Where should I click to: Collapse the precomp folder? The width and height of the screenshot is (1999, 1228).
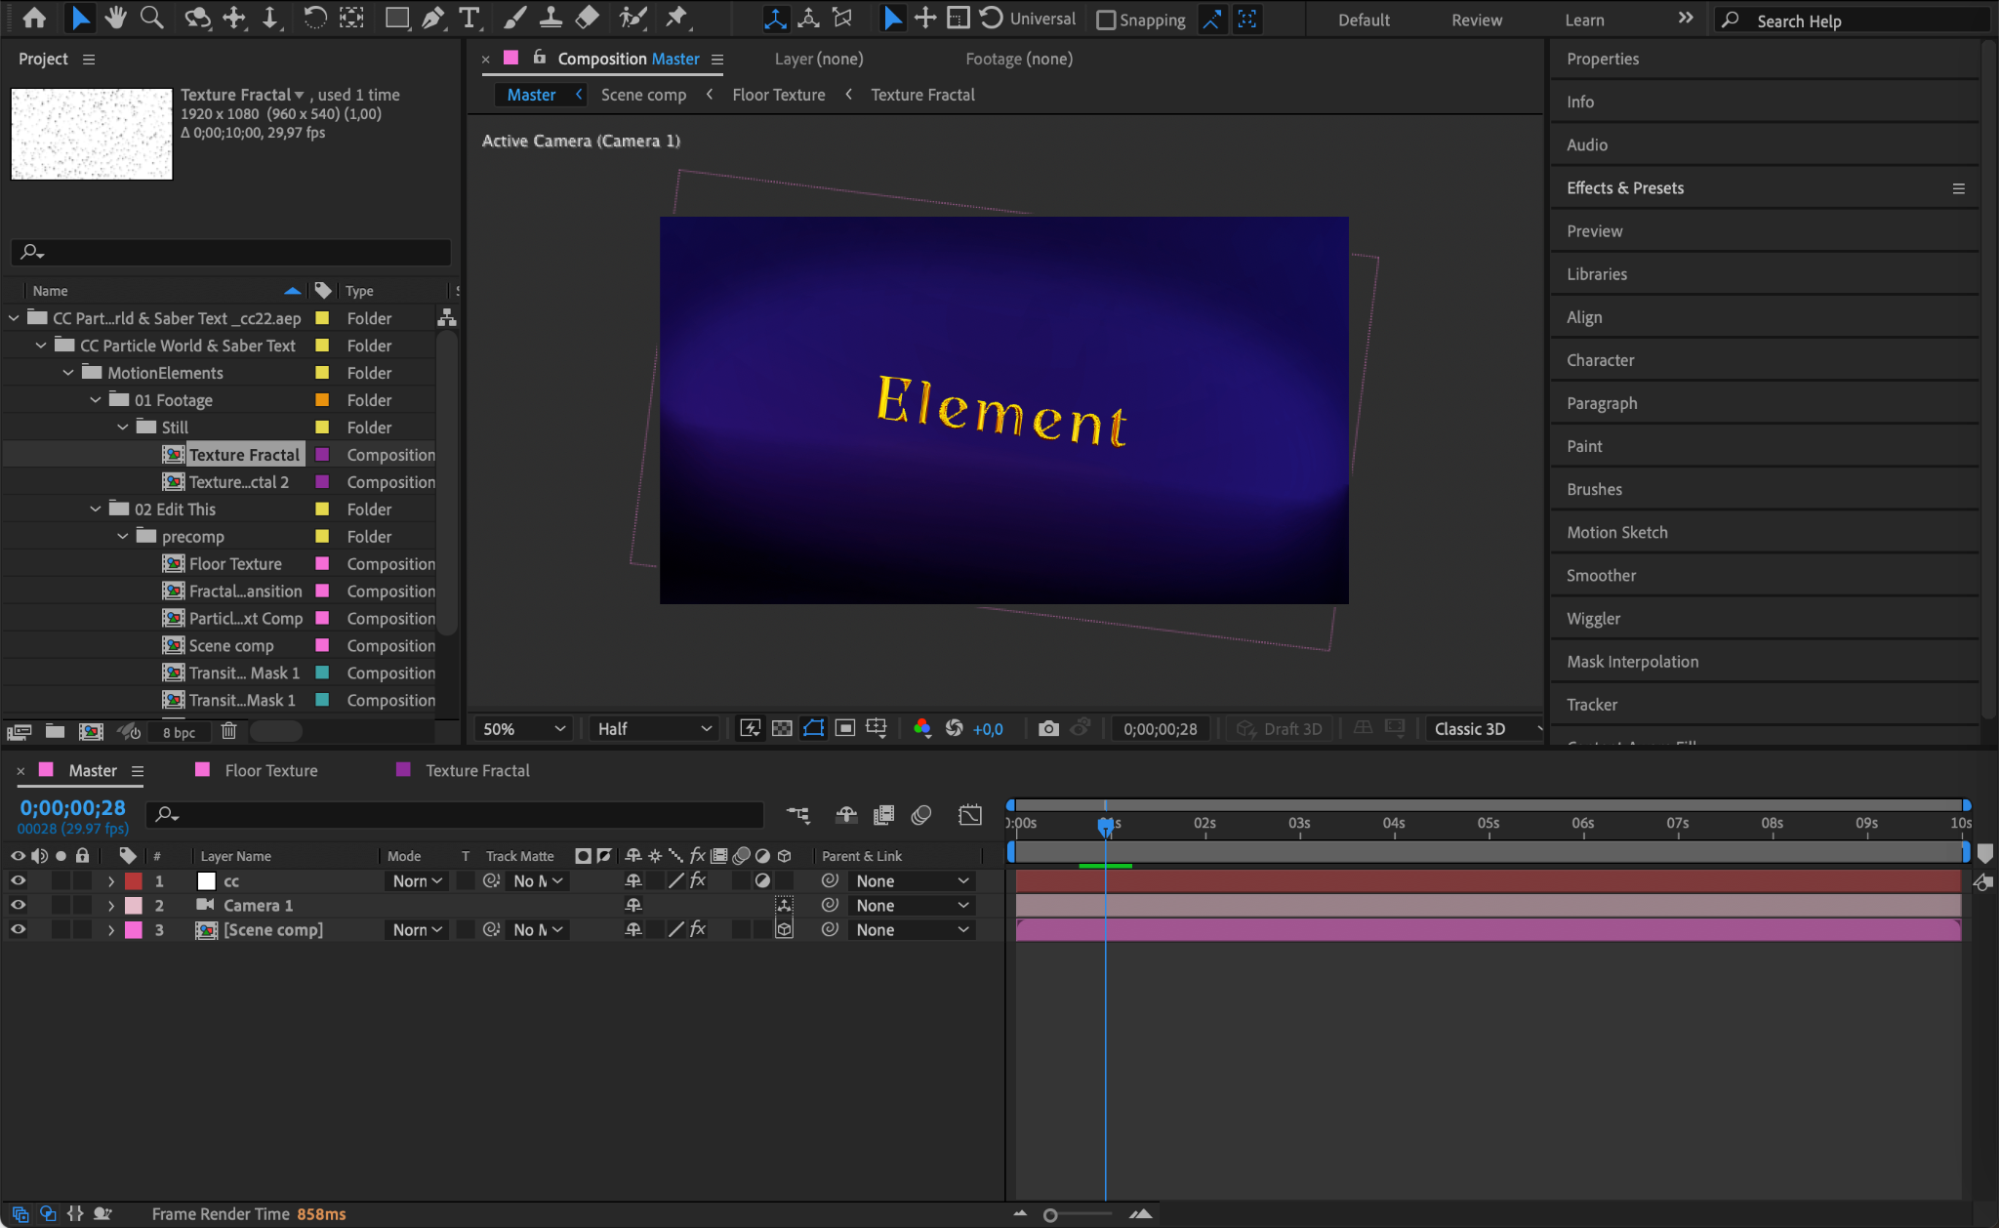(x=122, y=537)
